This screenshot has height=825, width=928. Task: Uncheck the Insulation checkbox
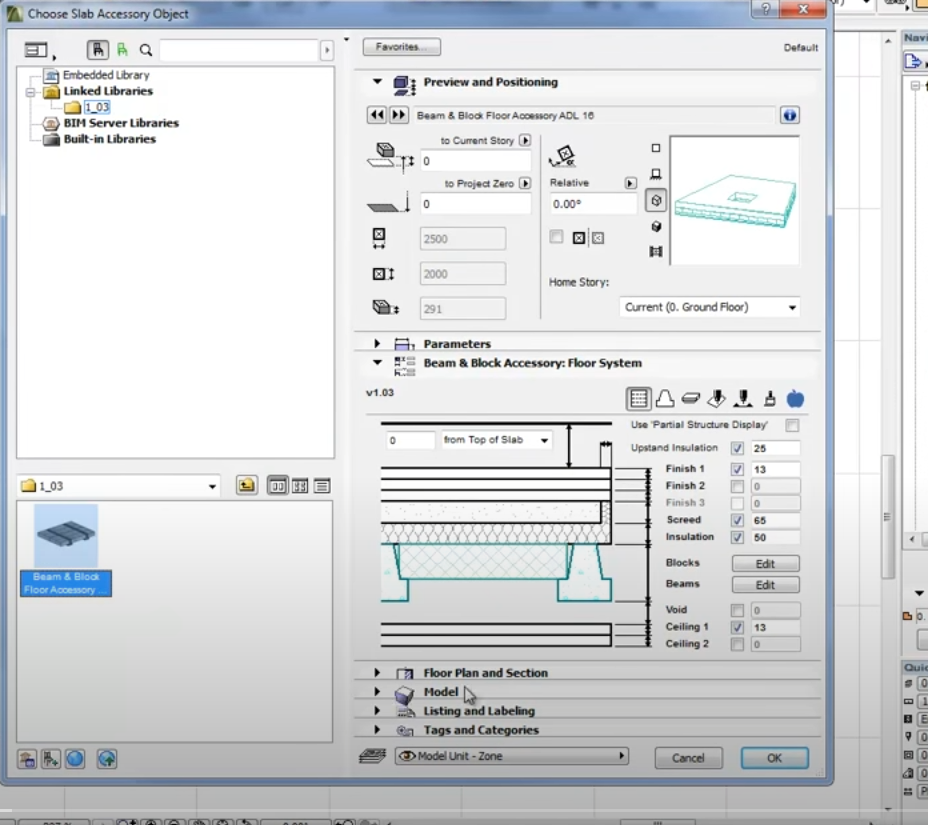click(737, 537)
